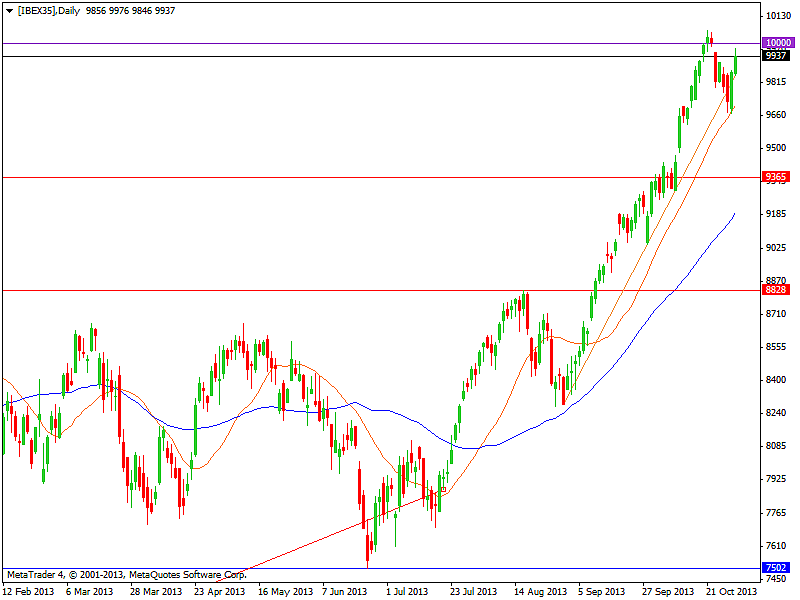Click the blue 7502 price level label
The image size is (800, 600).
click(x=777, y=568)
